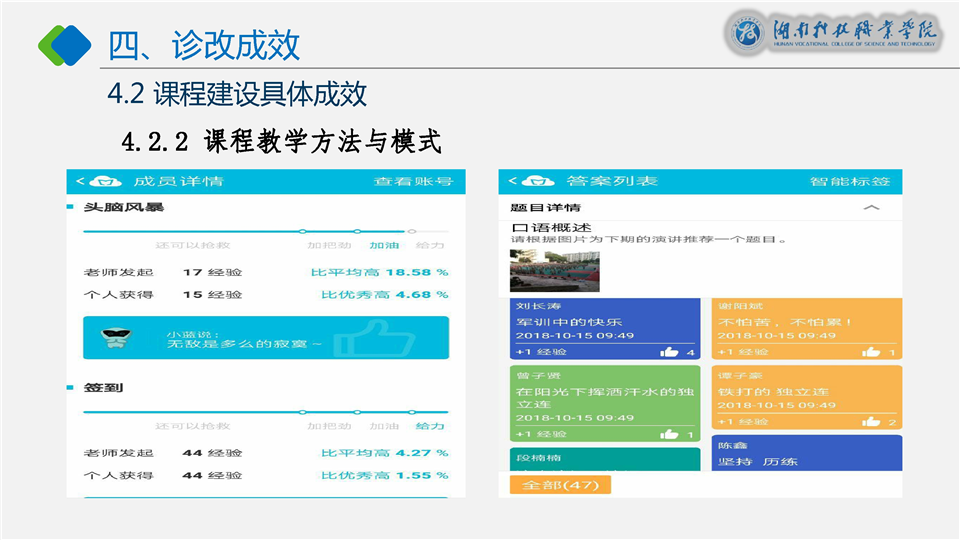Tap back arrow in 答案列表 header
This screenshot has width=960, height=540.
(x=512, y=181)
